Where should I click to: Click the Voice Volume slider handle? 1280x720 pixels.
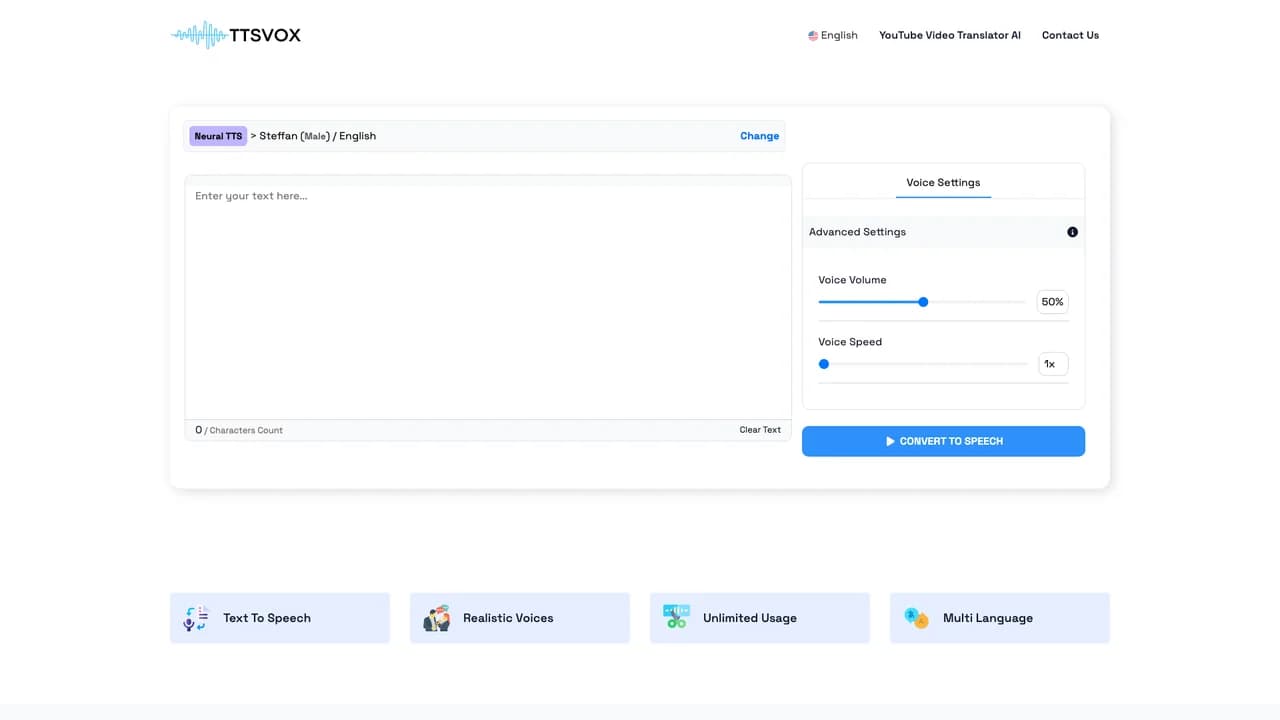[x=923, y=302]
